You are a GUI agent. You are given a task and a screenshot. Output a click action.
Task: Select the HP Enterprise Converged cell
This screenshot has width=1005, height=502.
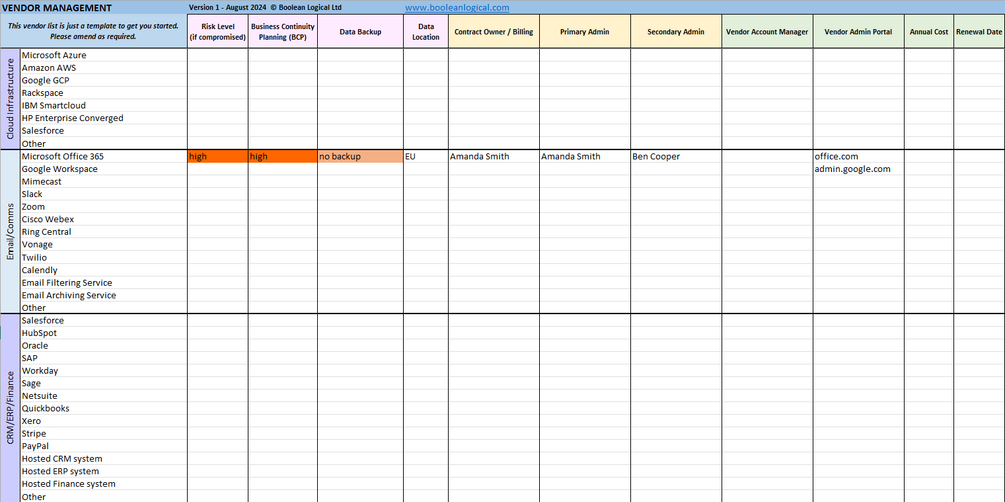[x=104, y=118]
